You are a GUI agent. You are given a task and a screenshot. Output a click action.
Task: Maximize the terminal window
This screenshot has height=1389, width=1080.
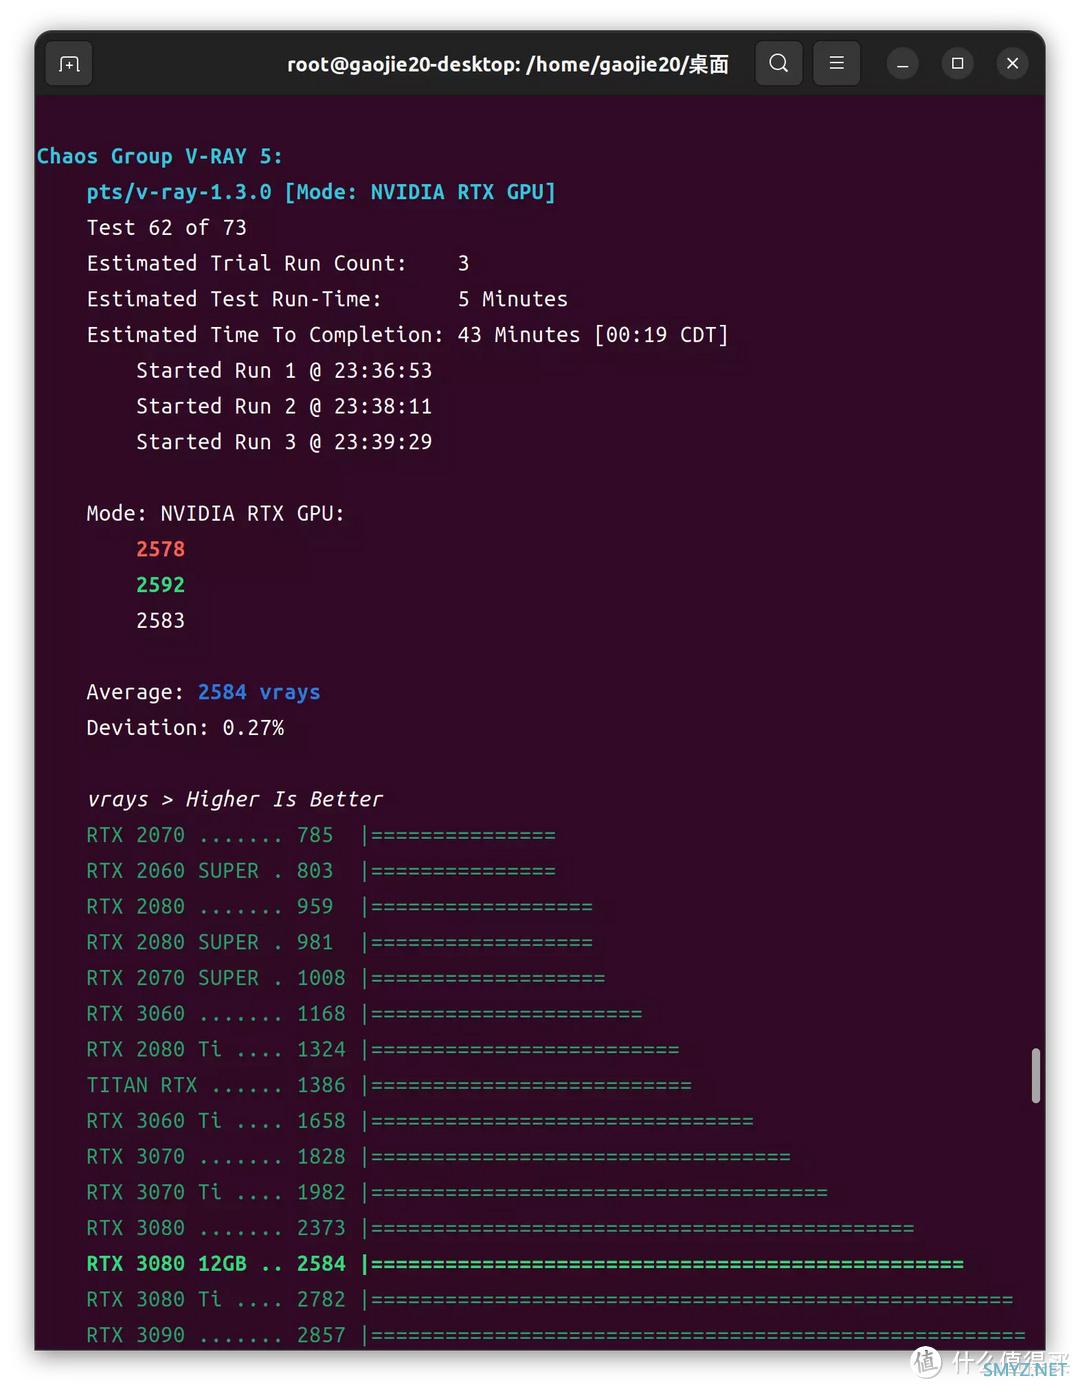957,64
